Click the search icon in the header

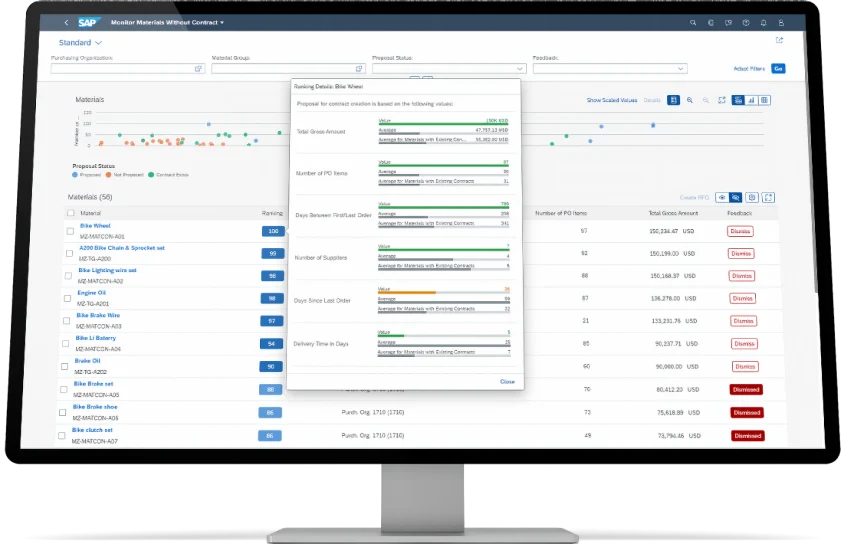point(692,22)
